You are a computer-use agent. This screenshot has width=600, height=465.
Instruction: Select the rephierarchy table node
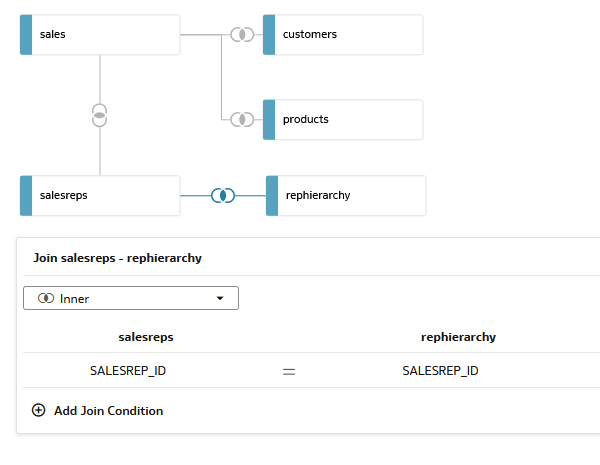[x=350, y=195]
